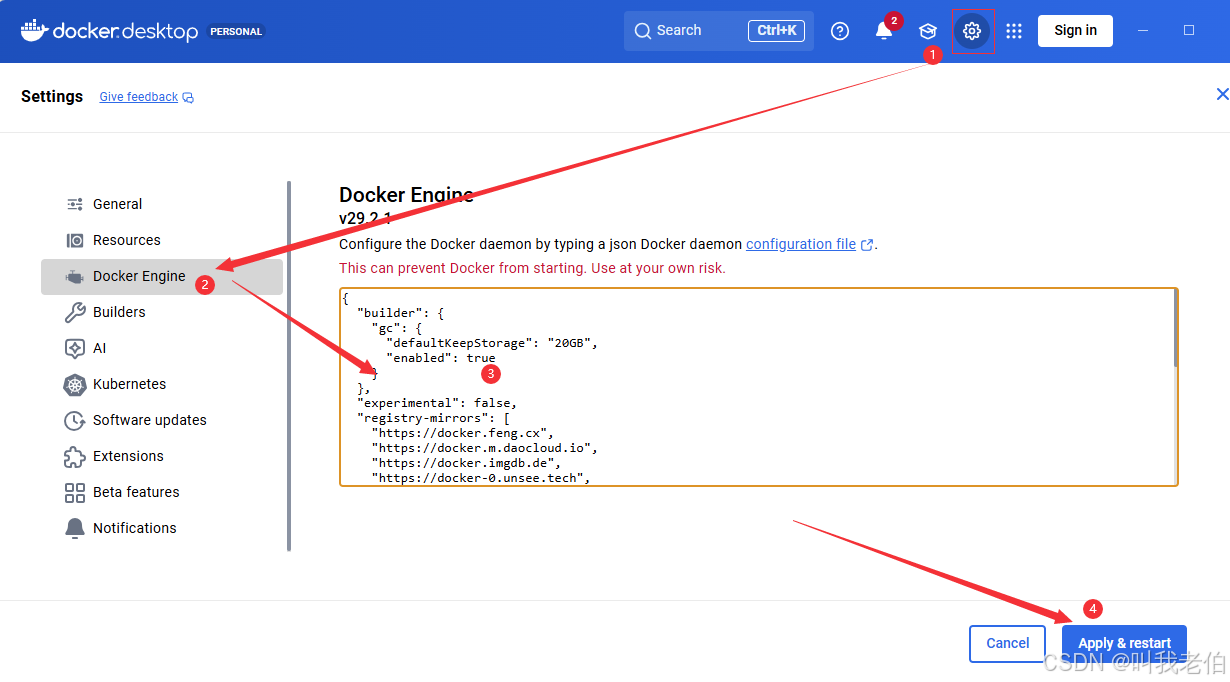1230x682 pixels.
Task: Click the magnifier icon in Search
Action: click(642, 31)
